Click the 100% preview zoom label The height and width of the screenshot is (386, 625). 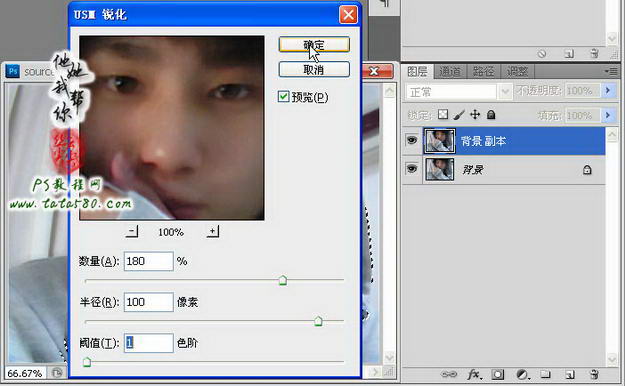(171, 232)
